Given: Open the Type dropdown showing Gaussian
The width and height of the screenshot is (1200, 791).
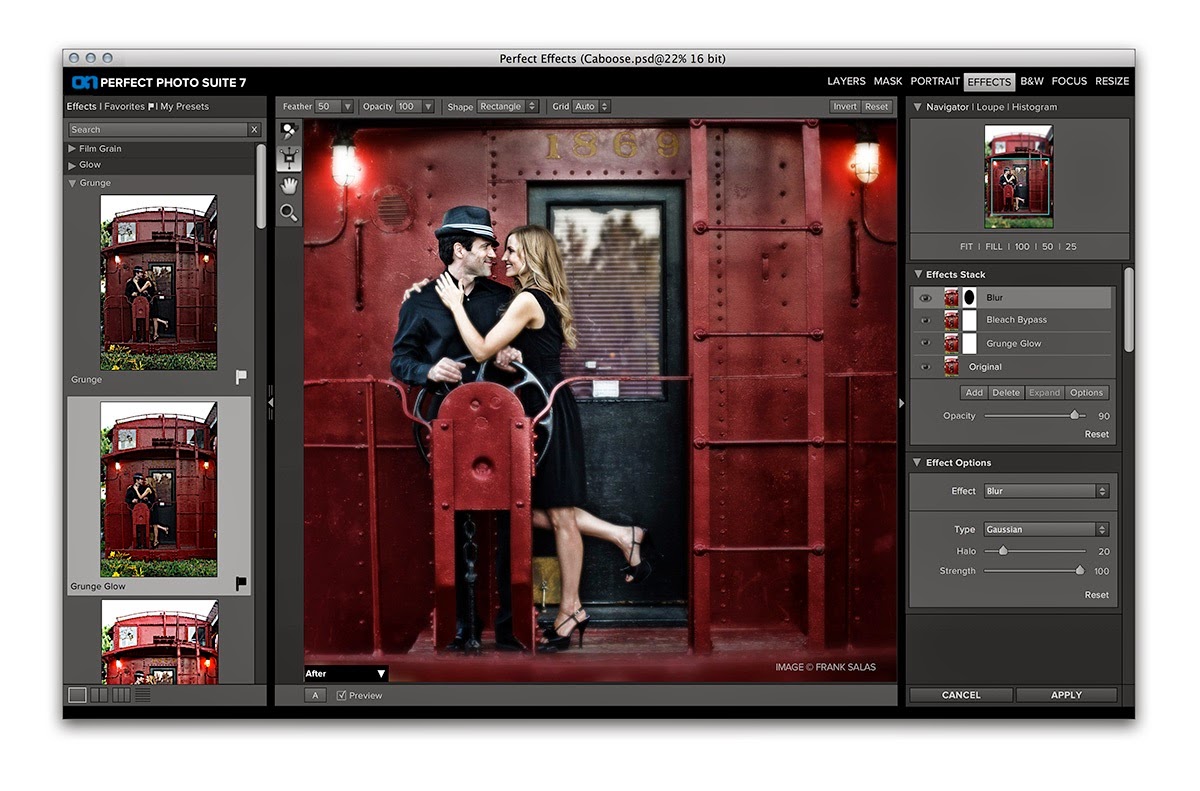Looking at the screenshot, I should (x=1046, y=529).
